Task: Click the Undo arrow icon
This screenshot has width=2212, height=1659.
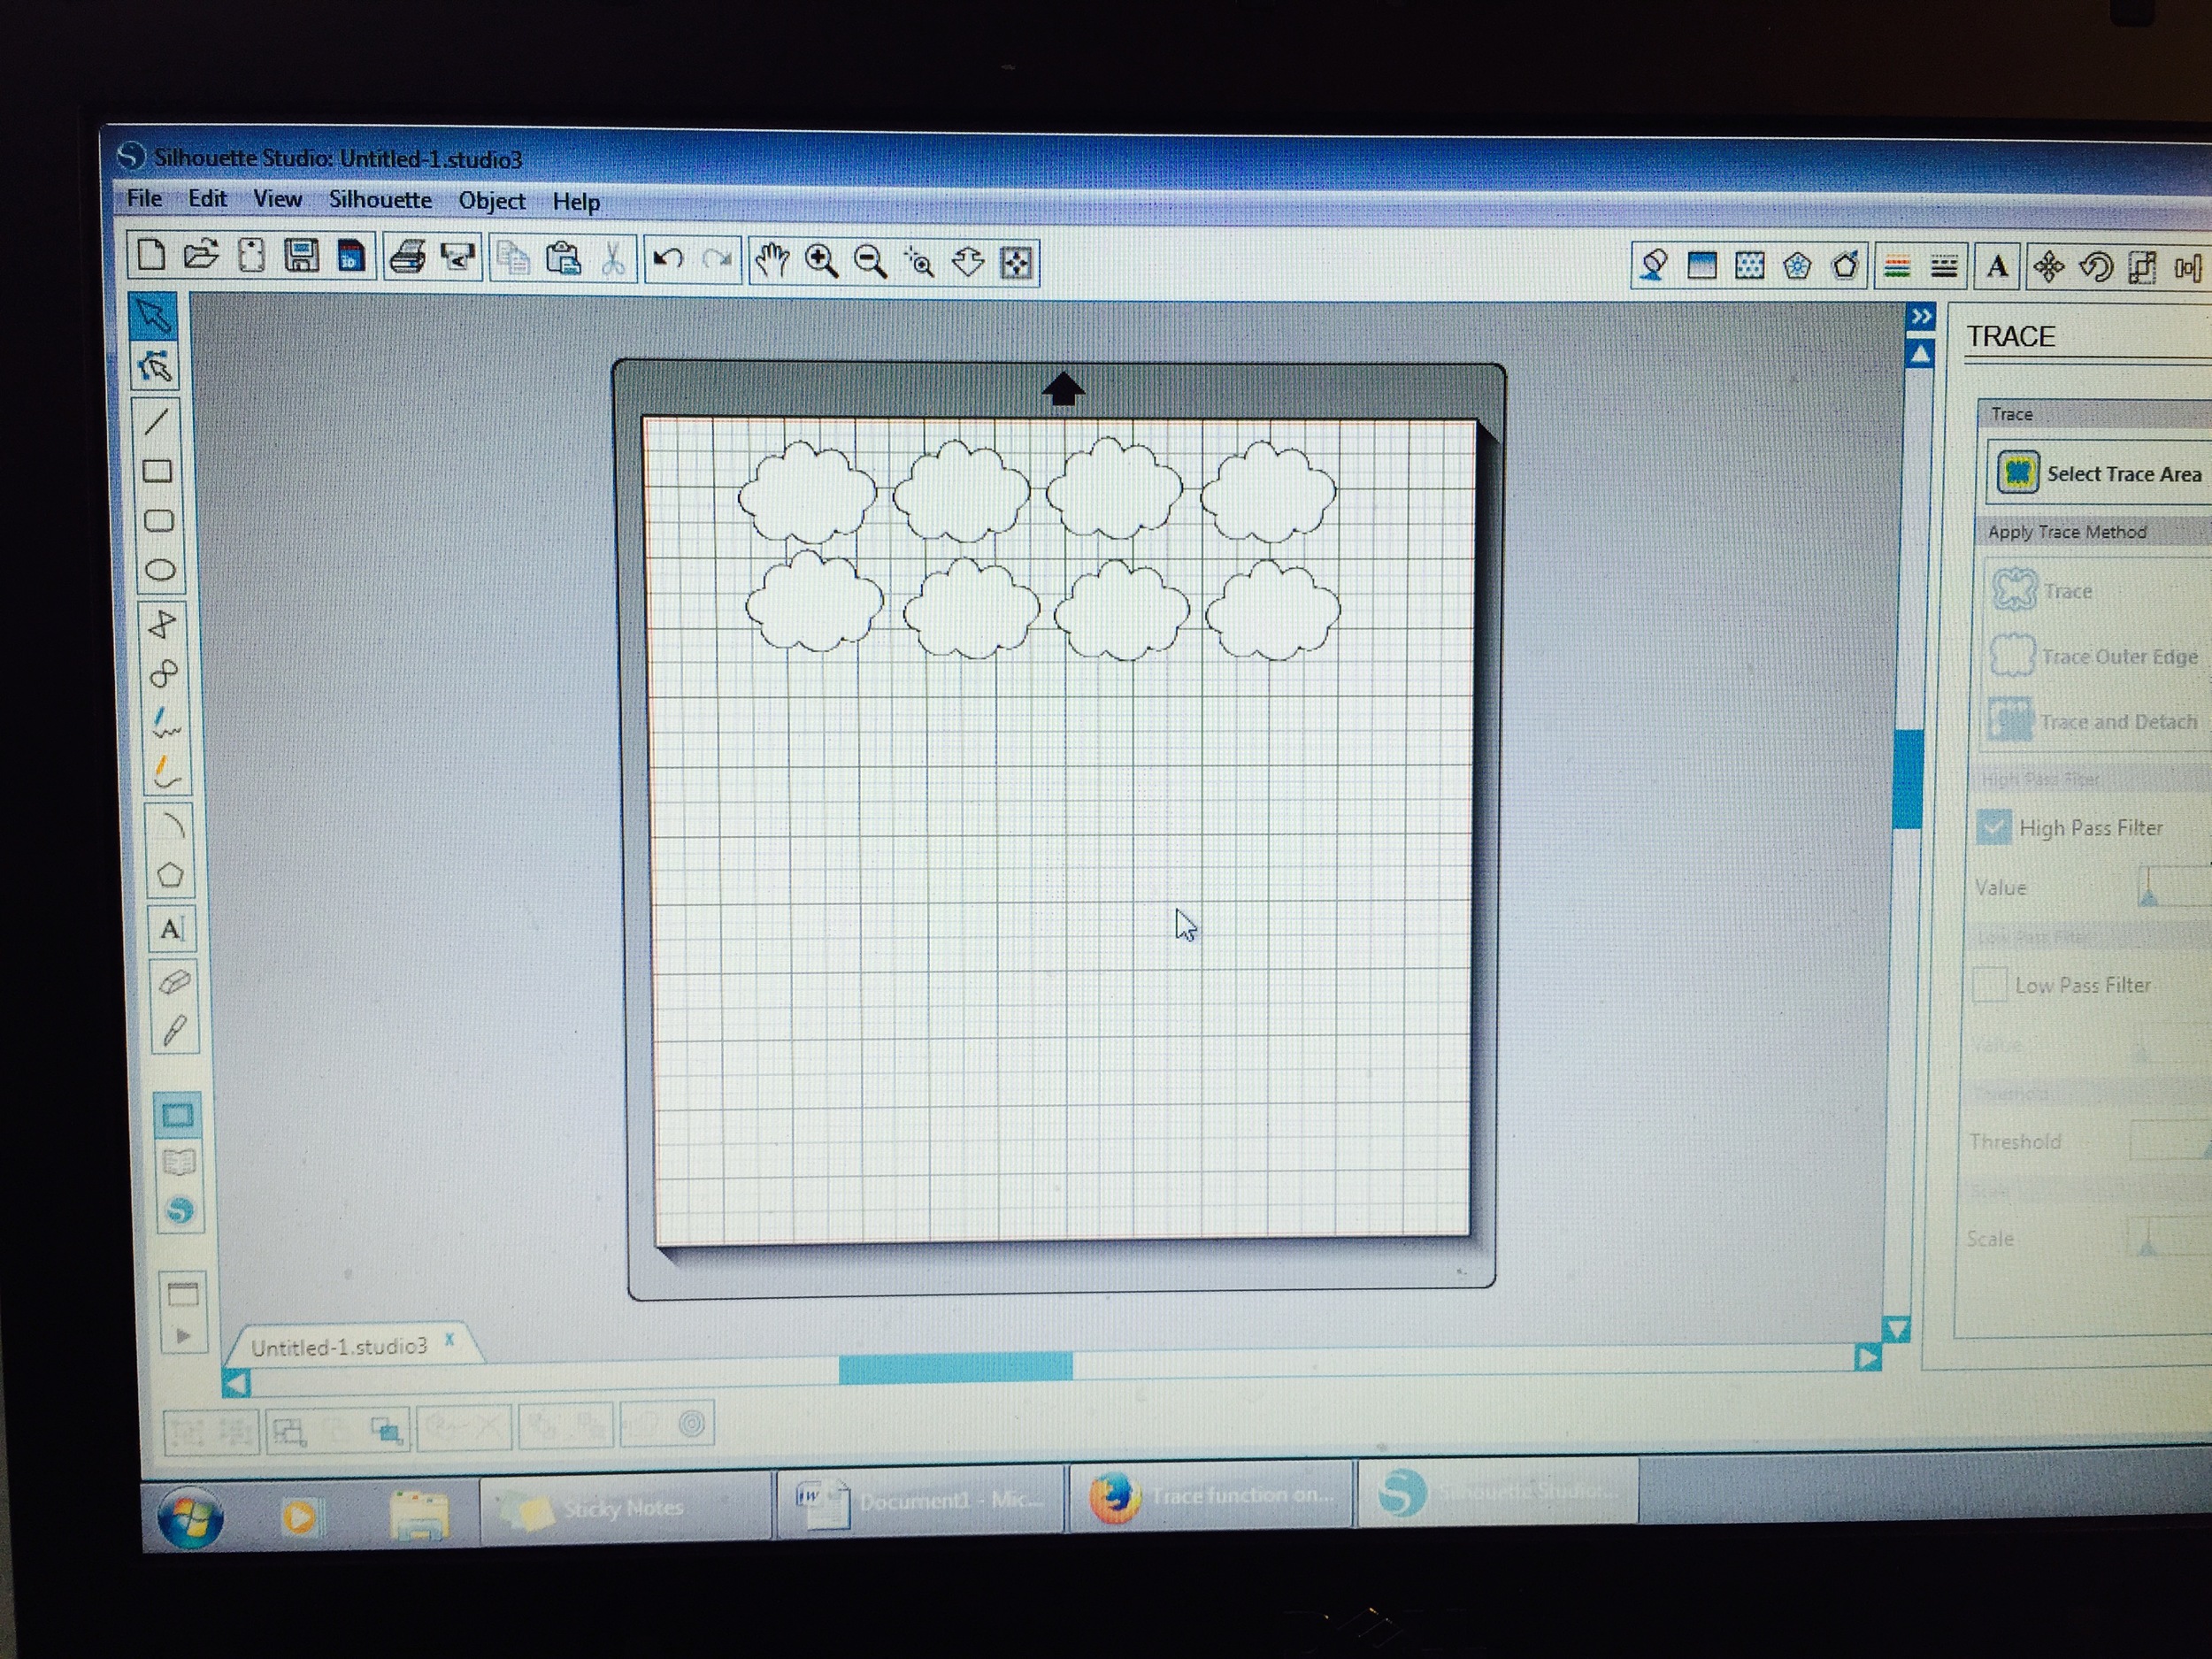Action: coord(667,260)
